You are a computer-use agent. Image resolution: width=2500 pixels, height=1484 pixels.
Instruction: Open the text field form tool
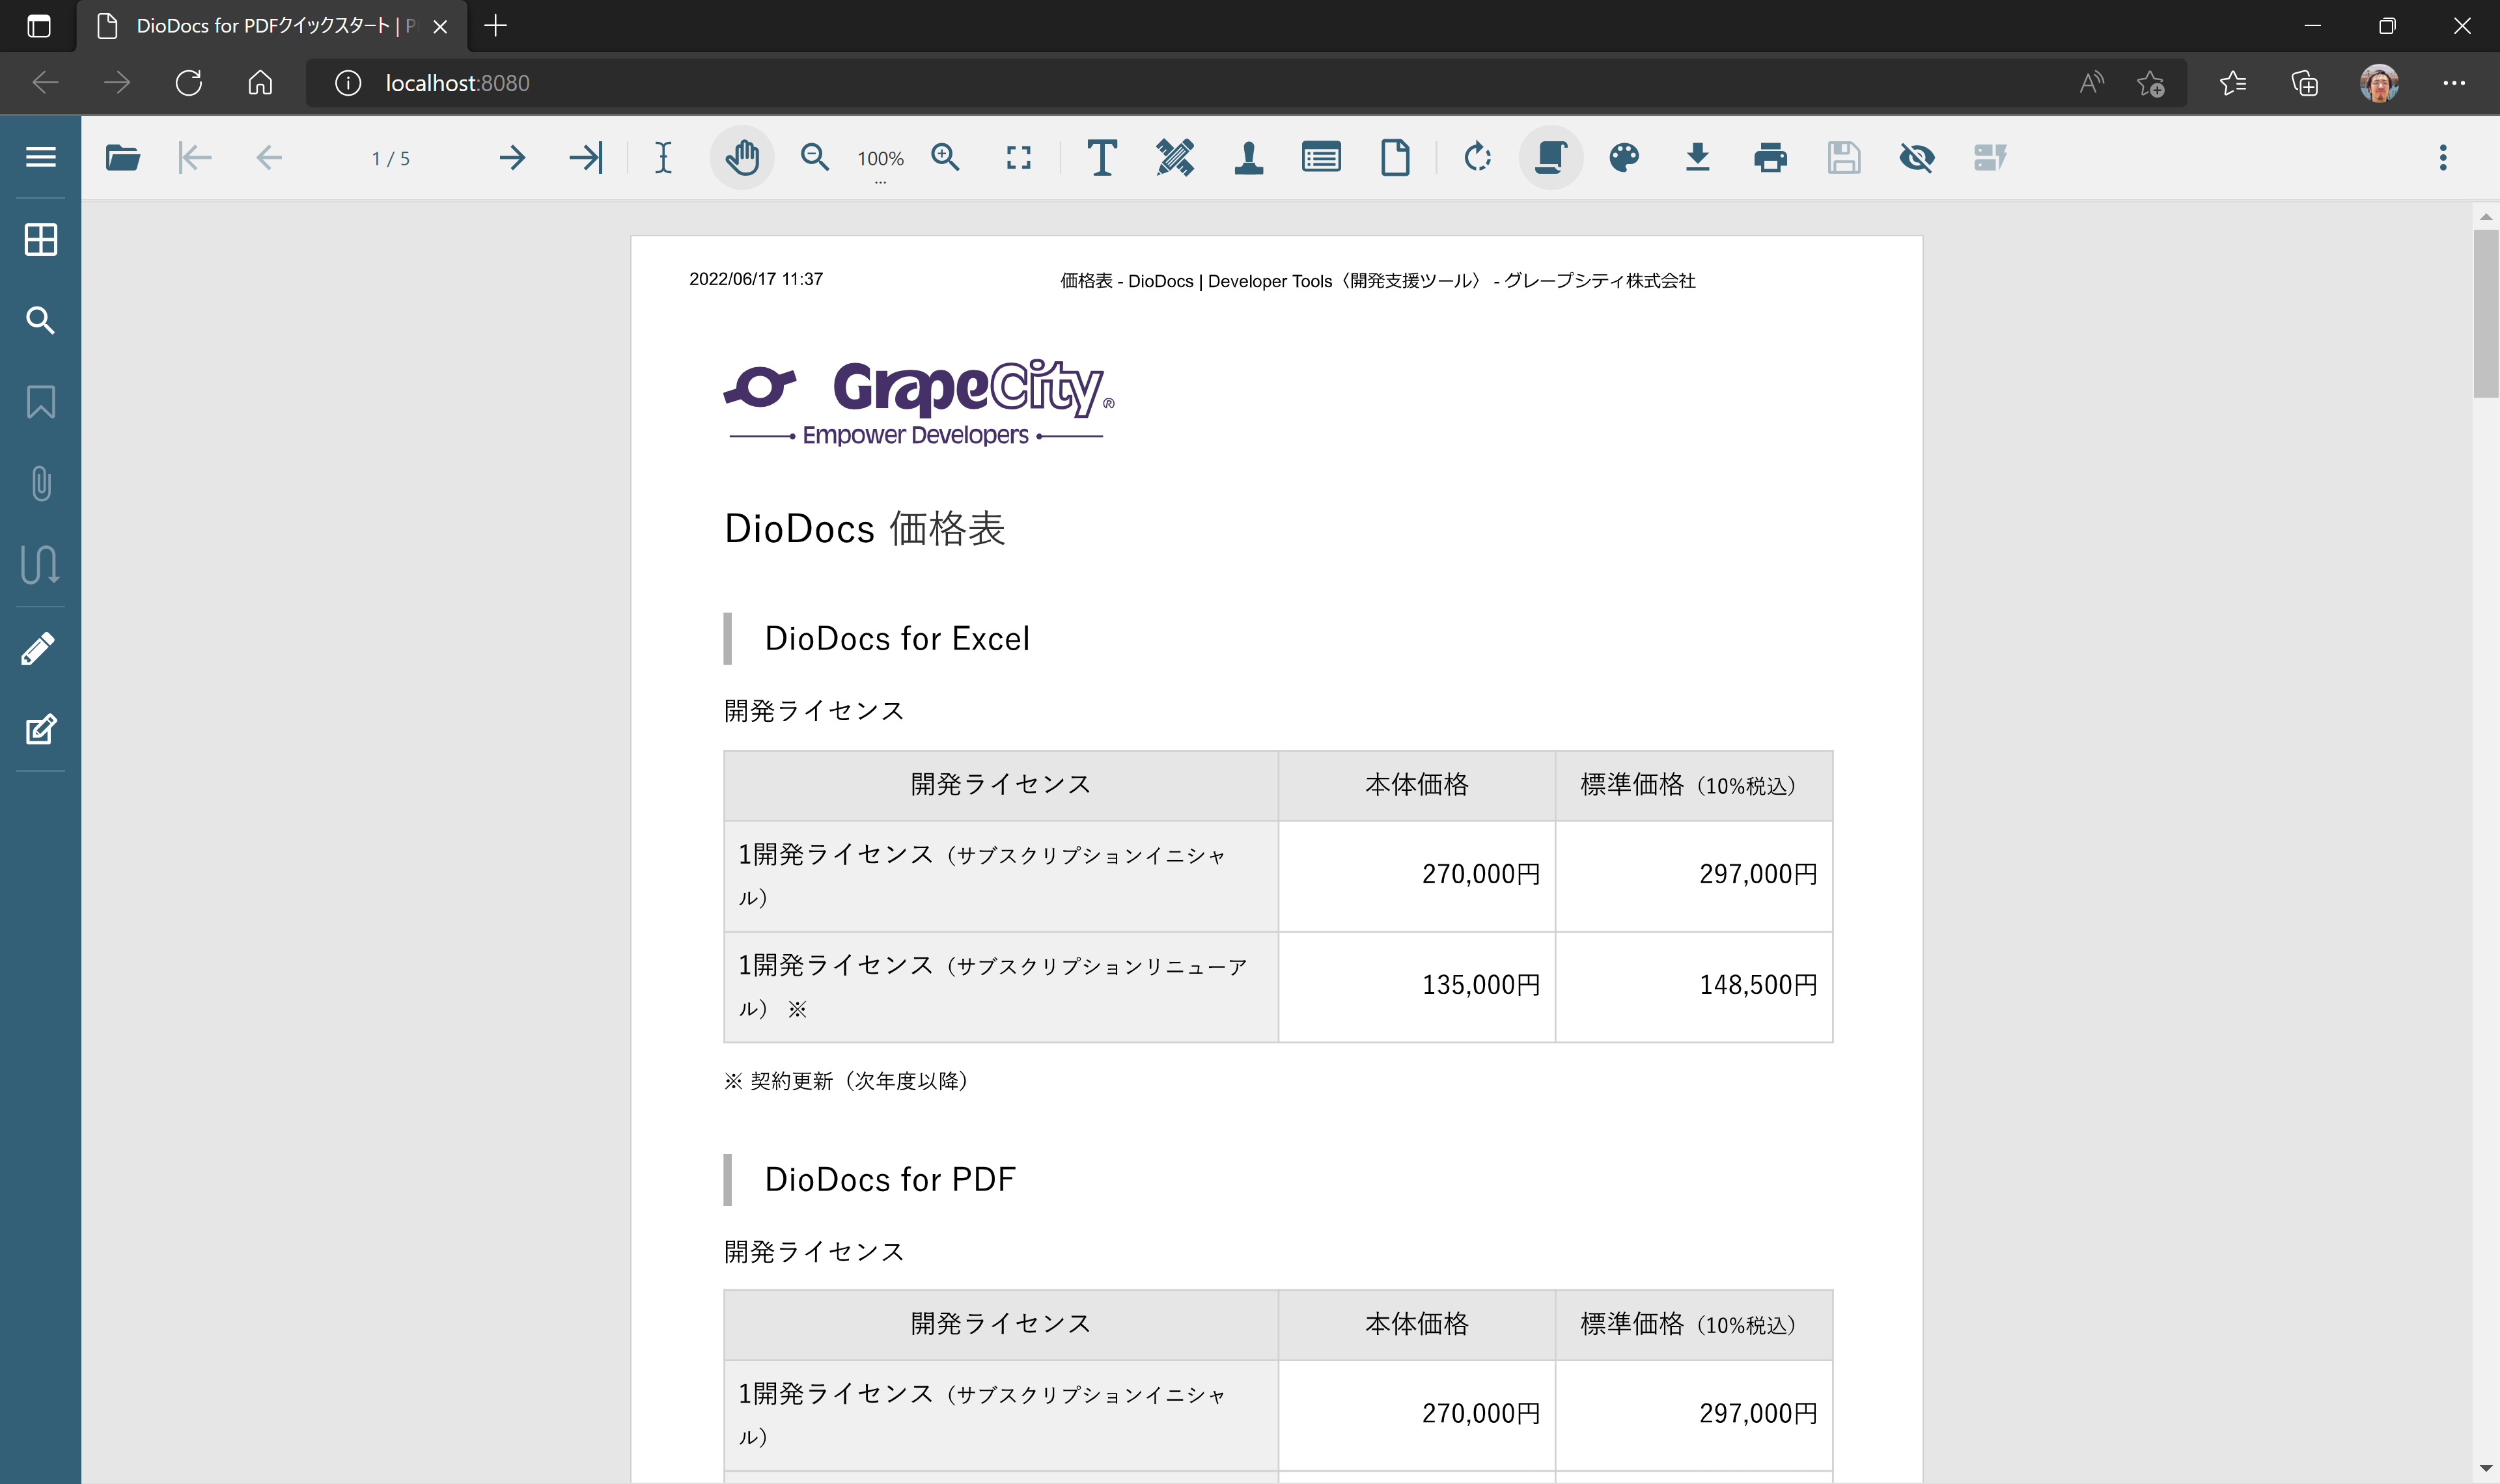point(1321,157)
